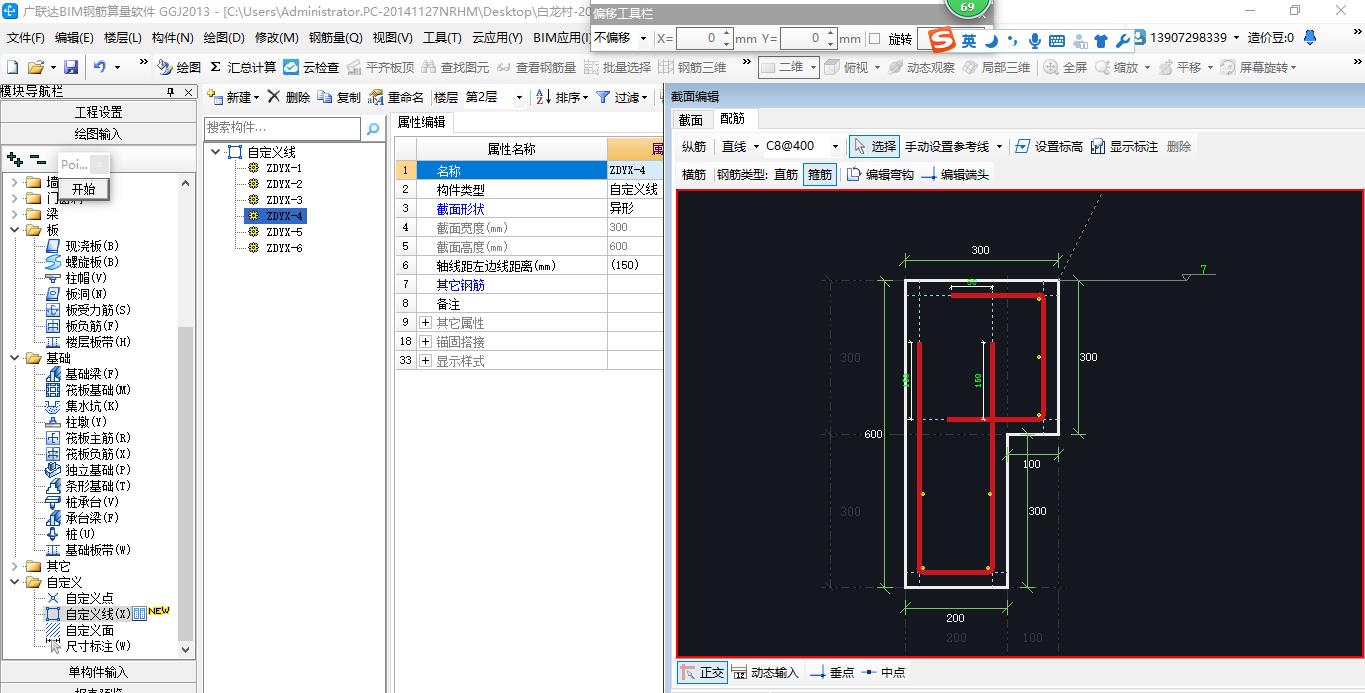
Task: Click 编辑弯钩 edit hook tool
Action: (x=880, y=174)
